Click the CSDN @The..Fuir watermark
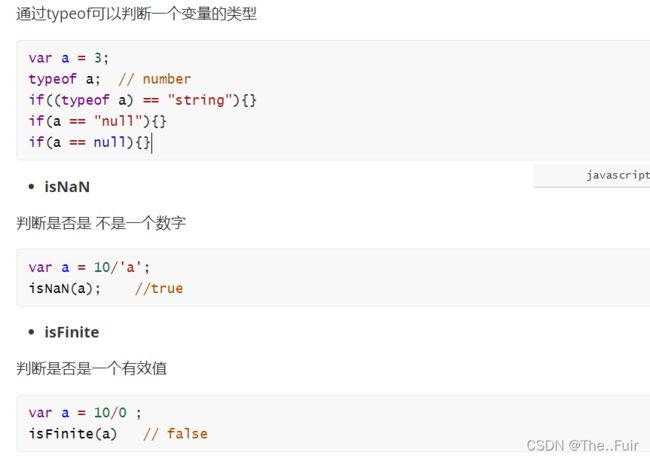Viewport: 650px width, 458px height. [x=582, y=446]
